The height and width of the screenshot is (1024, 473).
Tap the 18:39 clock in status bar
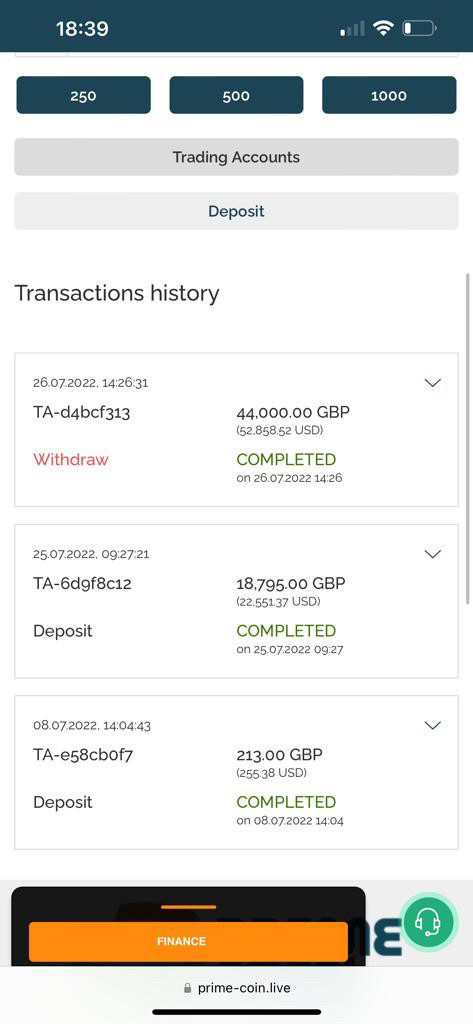(82, 29)
